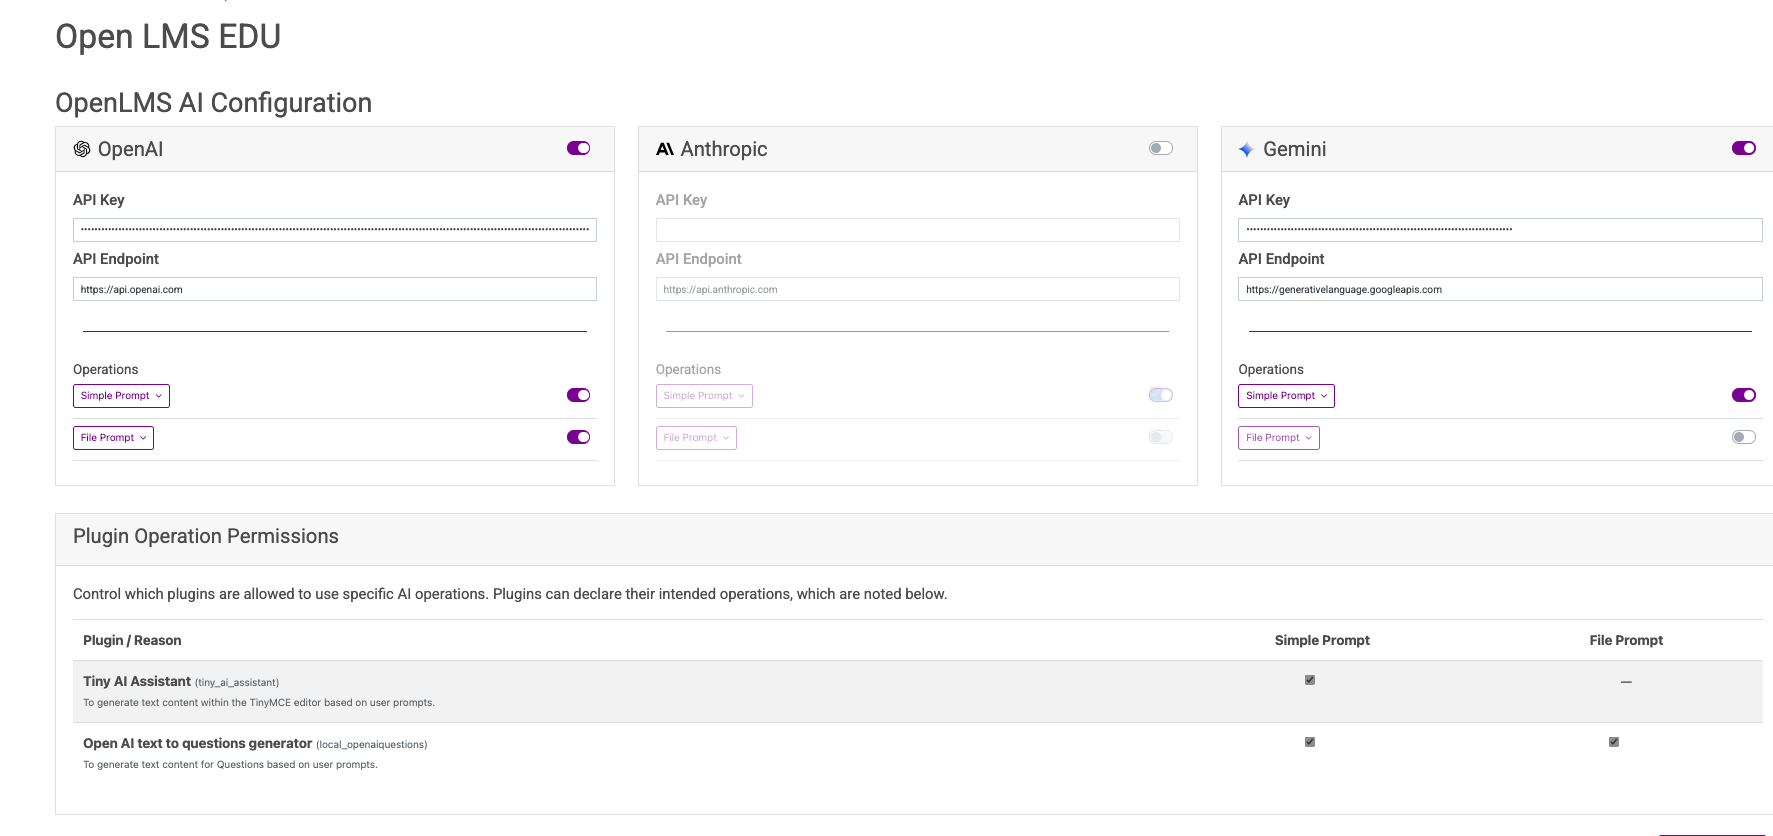Image resolution: width=1773 pixels, height=836 pixels.
Task: Click the Anthropic panel title text
Action: pyautogui.click(x=724, y=149)
